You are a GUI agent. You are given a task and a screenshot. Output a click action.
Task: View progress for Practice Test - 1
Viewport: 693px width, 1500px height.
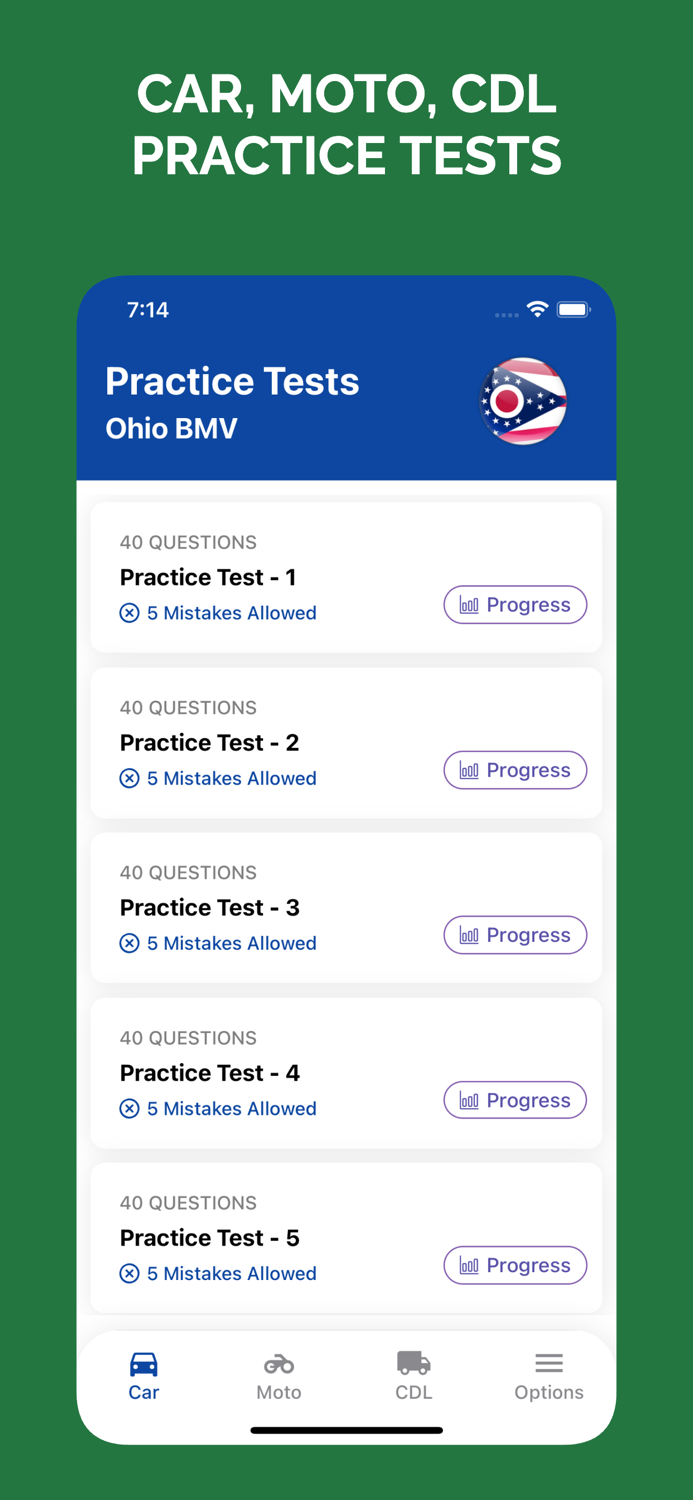515,604
